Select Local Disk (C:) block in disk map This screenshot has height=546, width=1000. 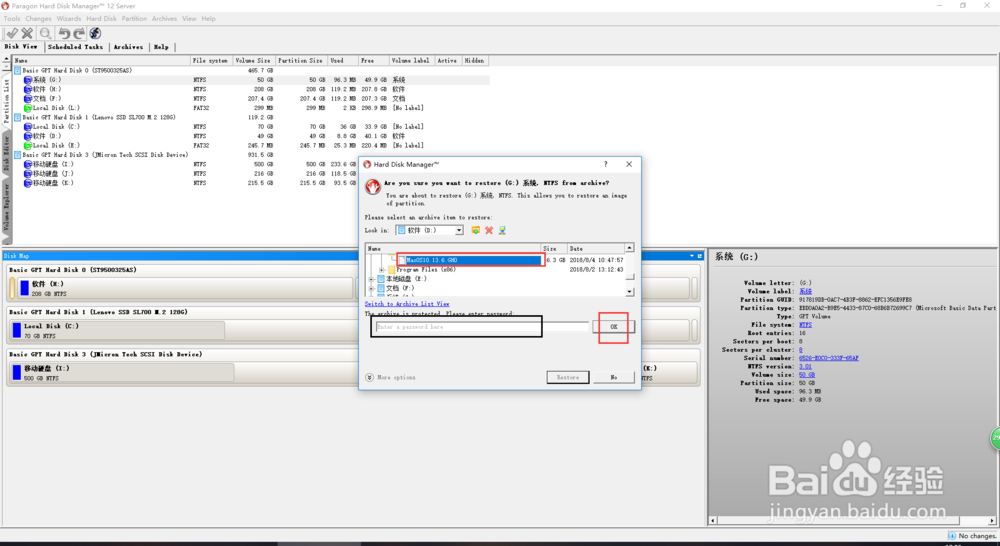coord(117,330)
